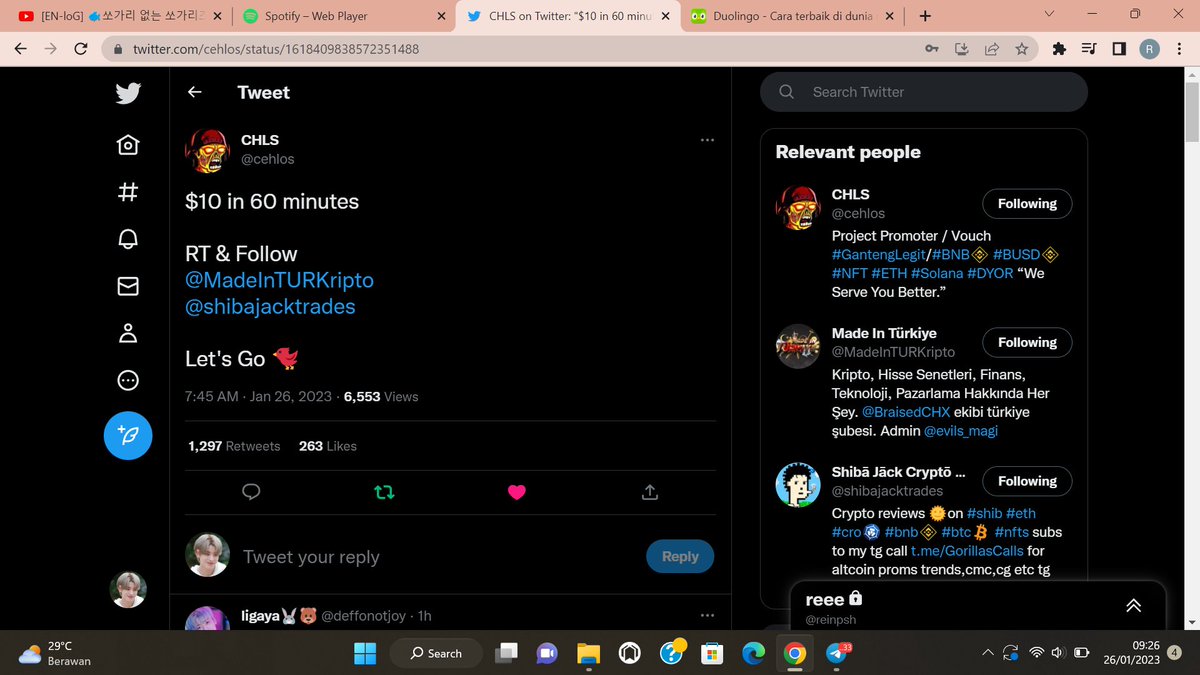Open saved passwords key icon
1200x675 pixels.
[x=931, y=48]
